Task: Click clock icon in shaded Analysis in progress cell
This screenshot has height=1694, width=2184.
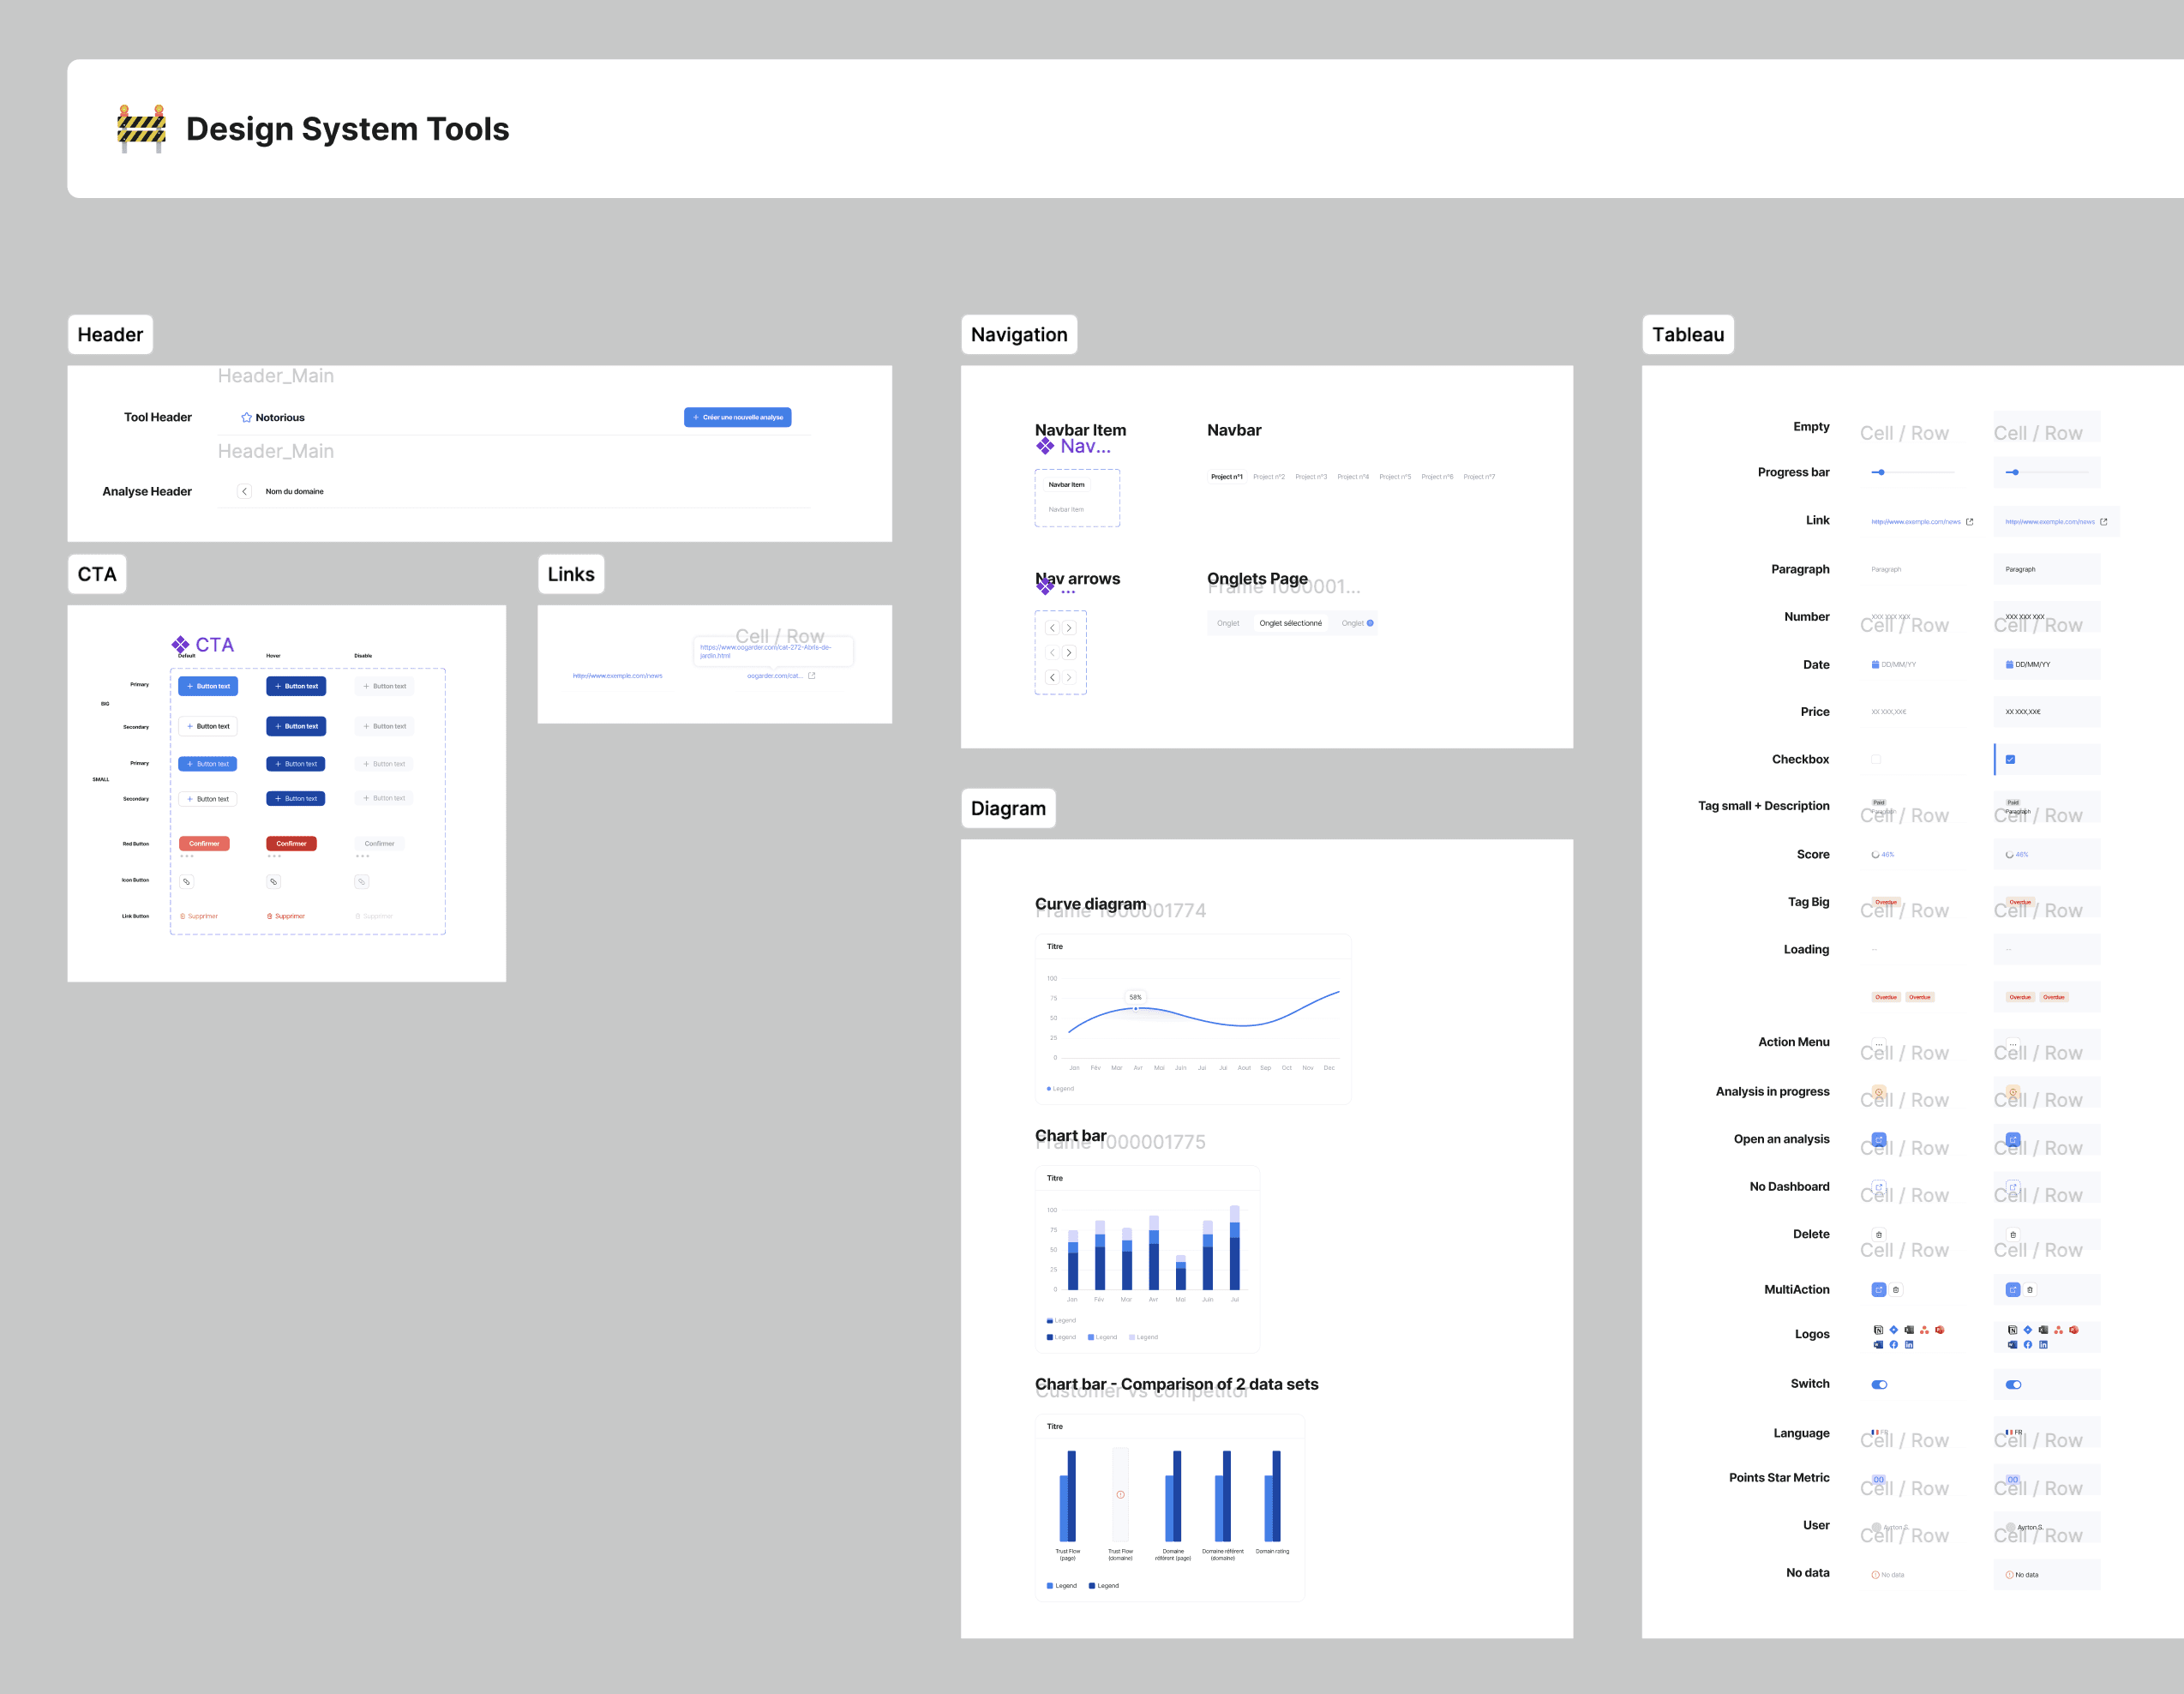Action: click(x=2013, y=1092)
